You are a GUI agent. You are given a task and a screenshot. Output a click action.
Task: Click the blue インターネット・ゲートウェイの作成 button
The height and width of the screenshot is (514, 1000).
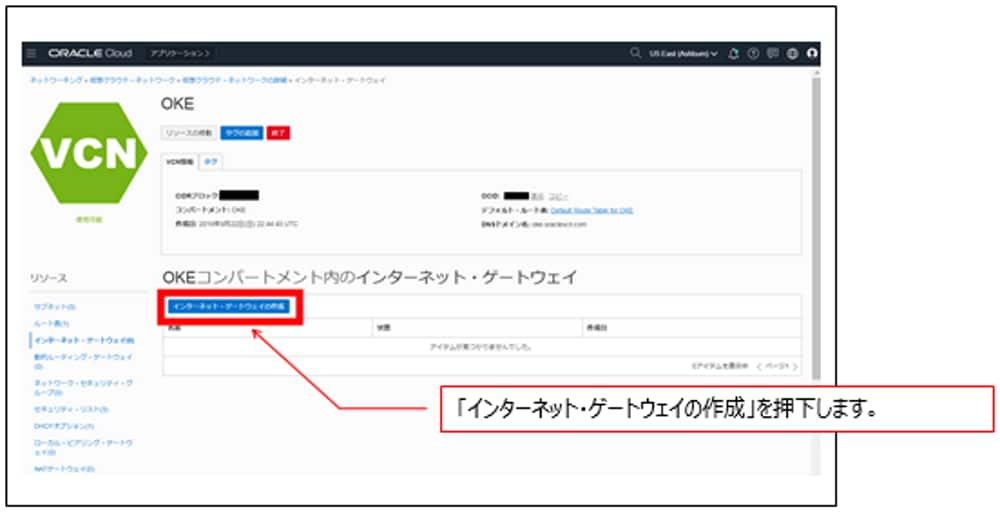(x=229, y=307)
